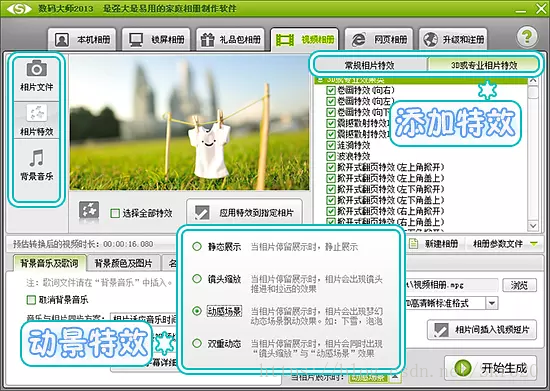Click the photo preview image
This screenshot has width=550, height=391.
tap(189, 123)
